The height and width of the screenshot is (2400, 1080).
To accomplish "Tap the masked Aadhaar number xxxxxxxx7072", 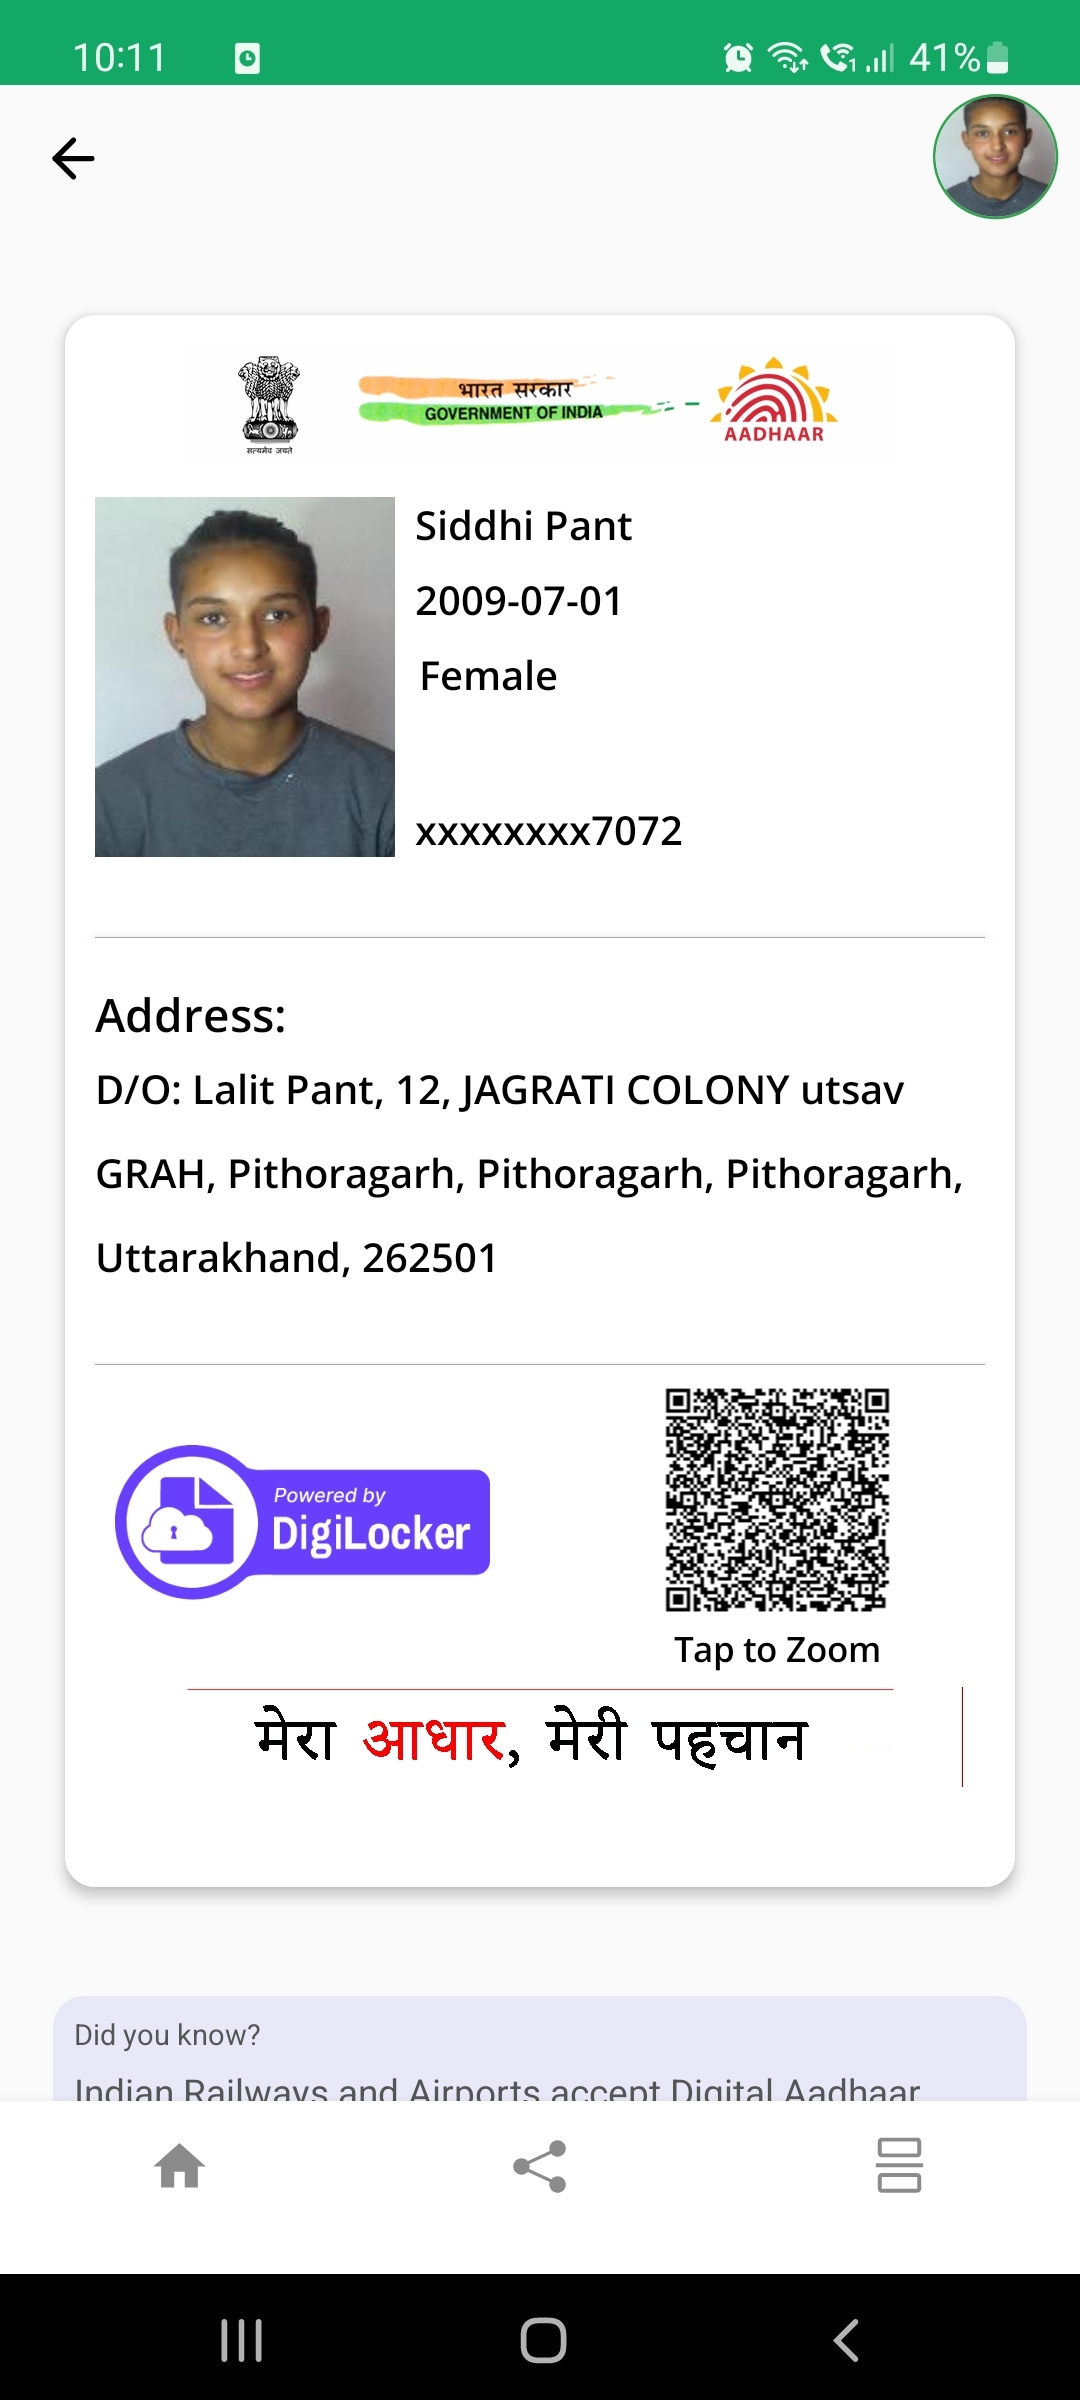I will tap(549, 831).
